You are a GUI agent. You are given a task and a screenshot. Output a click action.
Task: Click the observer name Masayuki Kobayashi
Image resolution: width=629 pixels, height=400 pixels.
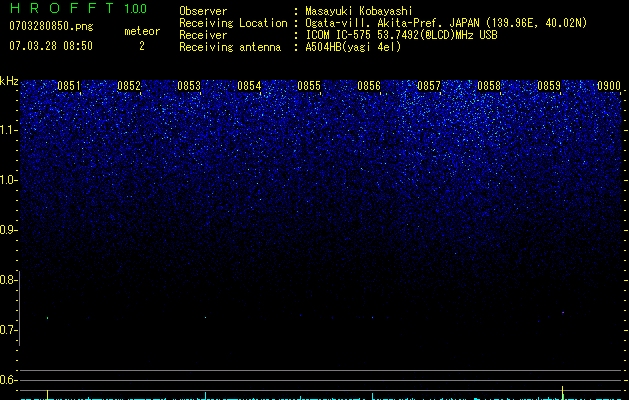pyautogui.click(x=359, y=11)
